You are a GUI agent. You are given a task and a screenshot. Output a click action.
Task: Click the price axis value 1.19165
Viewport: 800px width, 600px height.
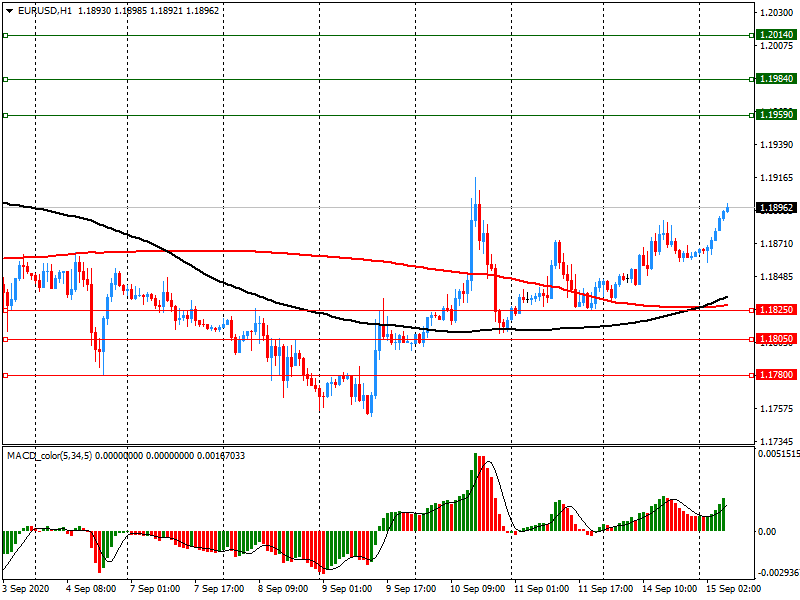[x=776, y=178]
